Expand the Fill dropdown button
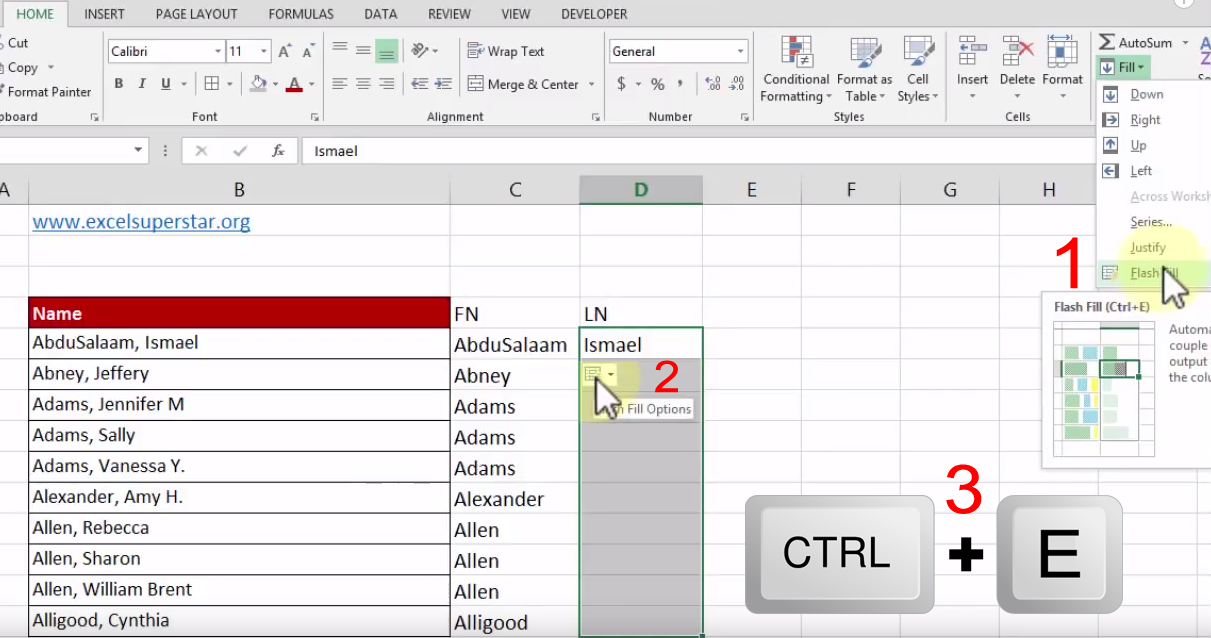The image size is (1211, 638). point(1123,68)
